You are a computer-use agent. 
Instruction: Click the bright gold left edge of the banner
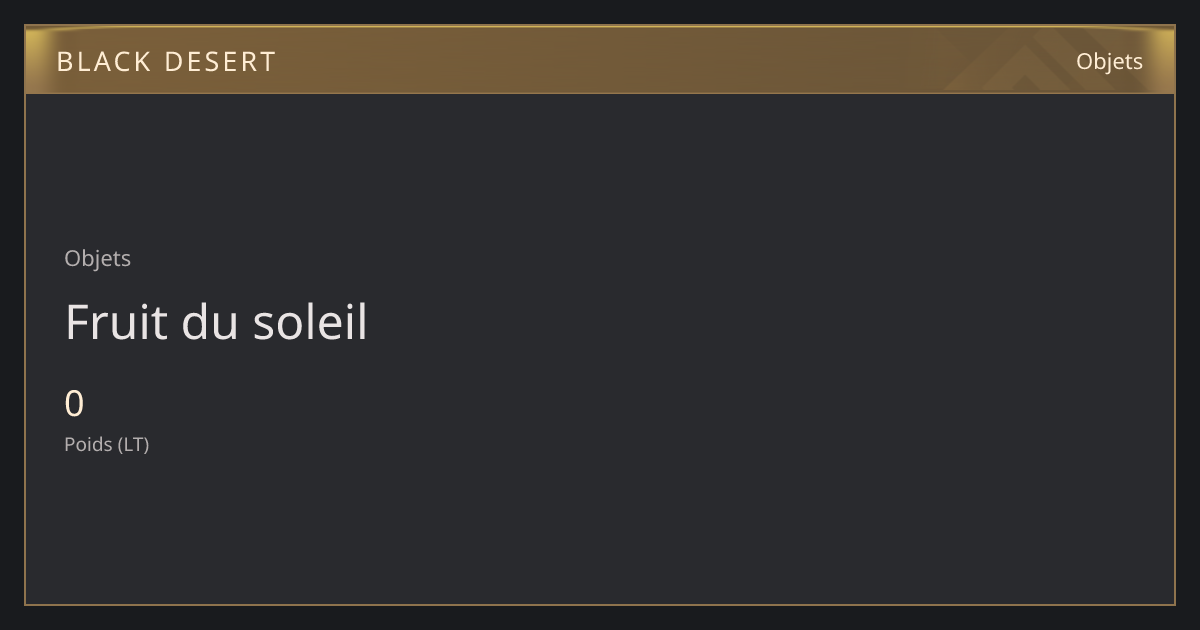pyautogui.click(x=34, y=61)
